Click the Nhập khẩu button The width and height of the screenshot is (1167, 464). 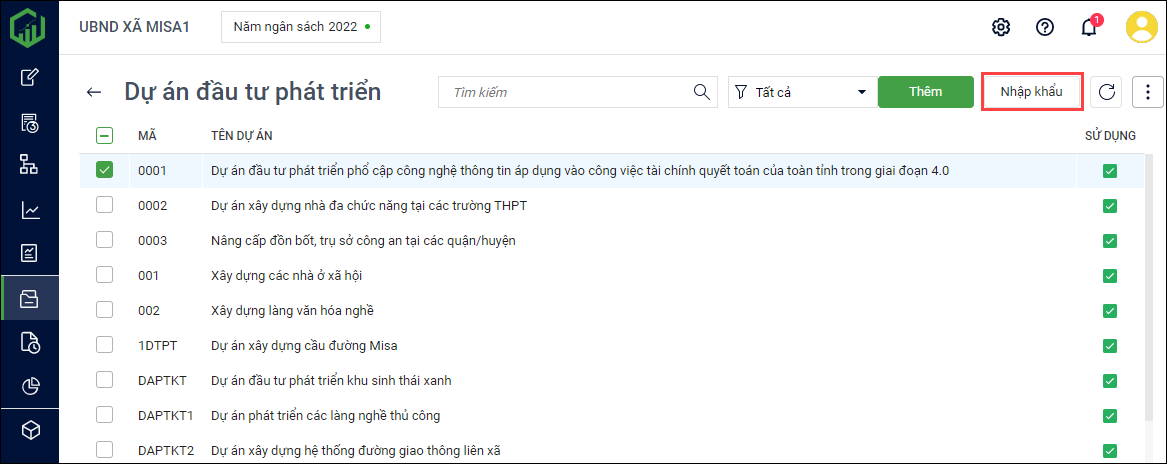pyautogui.click(x=1032, y=92)
